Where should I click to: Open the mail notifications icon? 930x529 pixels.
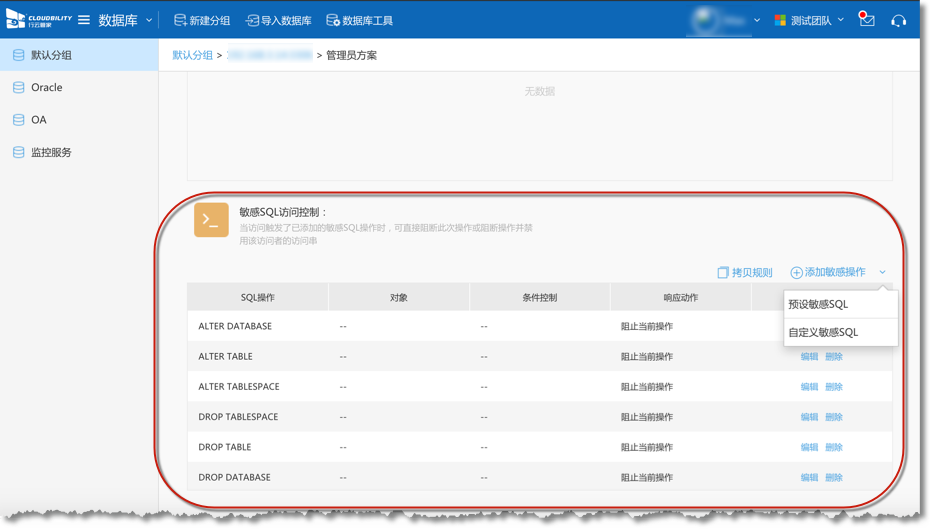tap(867, 20)
